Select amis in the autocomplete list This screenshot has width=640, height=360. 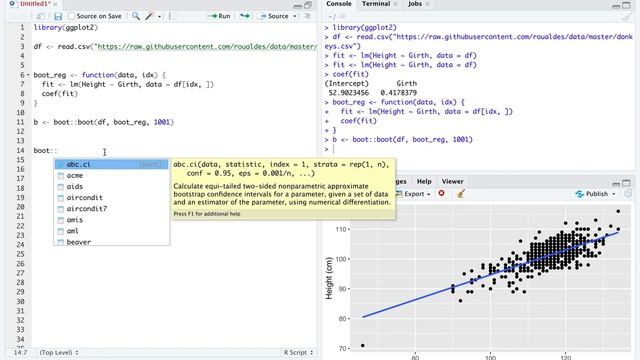pos(112,220)
